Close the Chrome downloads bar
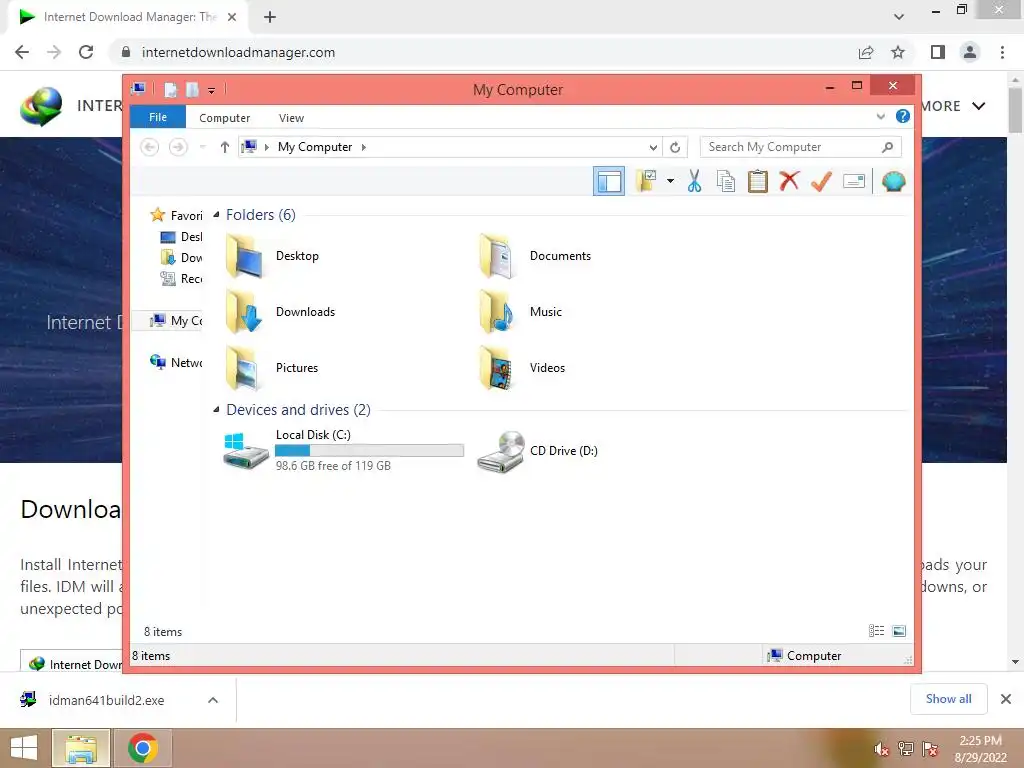The height and width of the screenshot is (768, 1024). [x=1006, y=699]
